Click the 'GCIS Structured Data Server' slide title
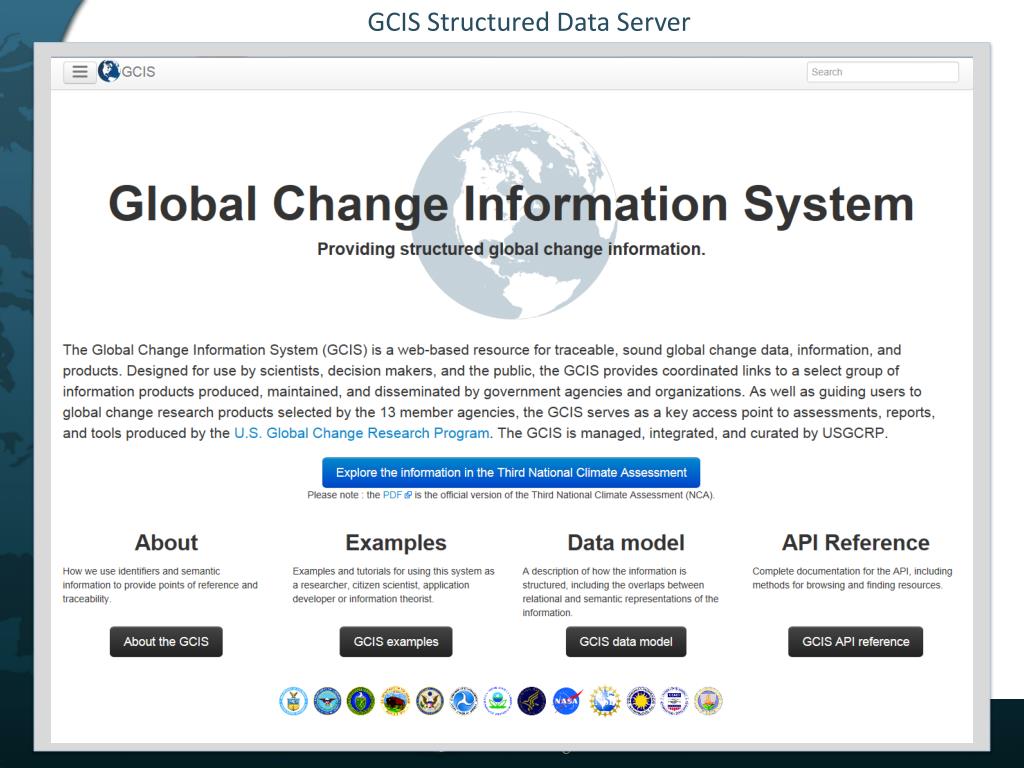 click(x=528, y=22)
